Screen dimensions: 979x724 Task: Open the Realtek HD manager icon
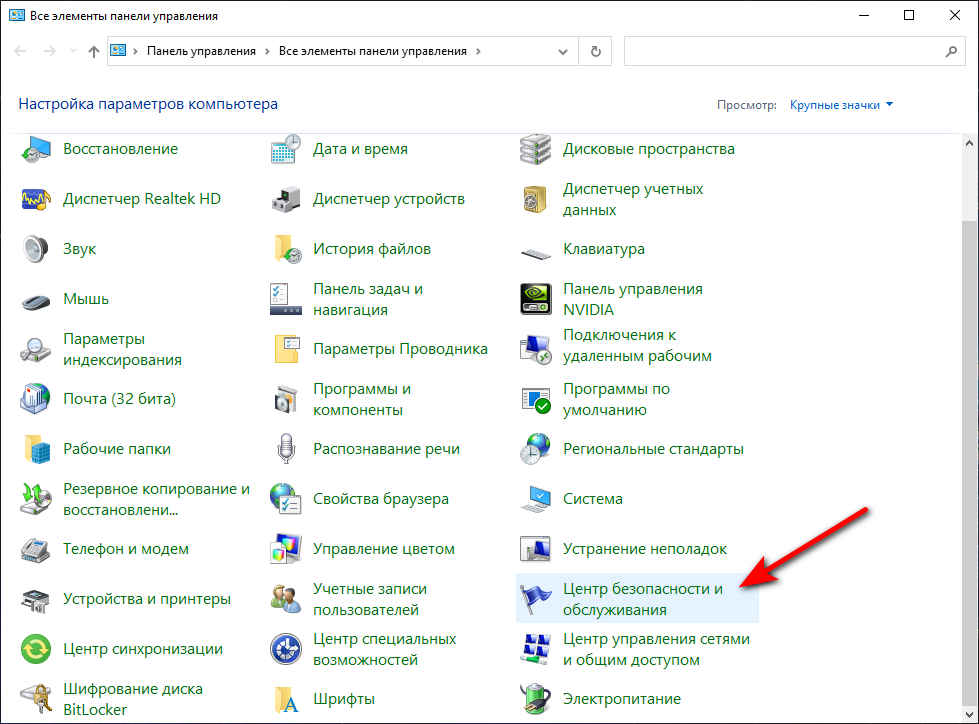[x=36, y=199]
